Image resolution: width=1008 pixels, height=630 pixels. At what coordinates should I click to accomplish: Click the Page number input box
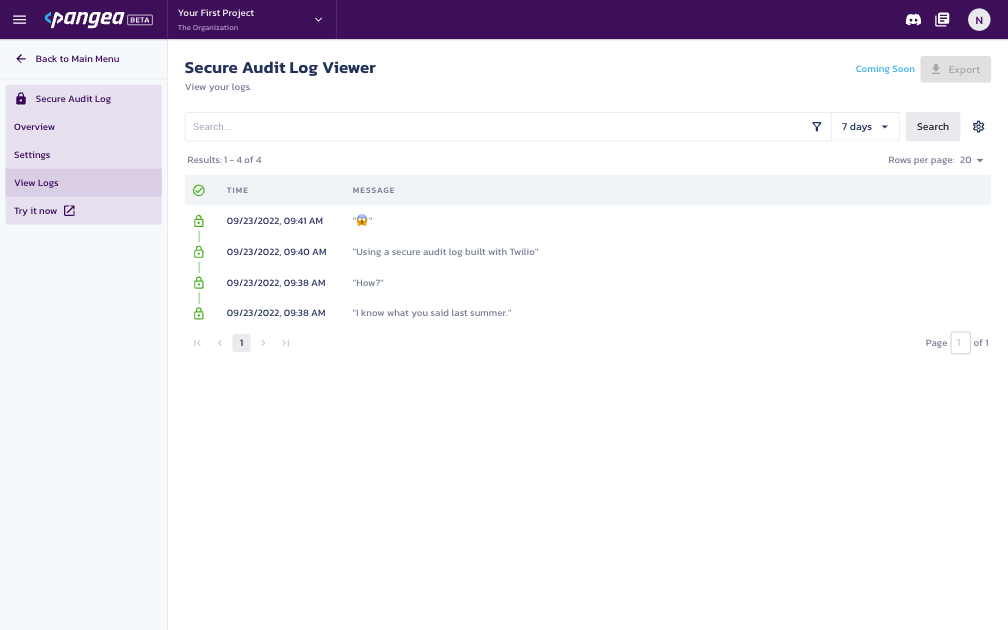click(960, 343)
